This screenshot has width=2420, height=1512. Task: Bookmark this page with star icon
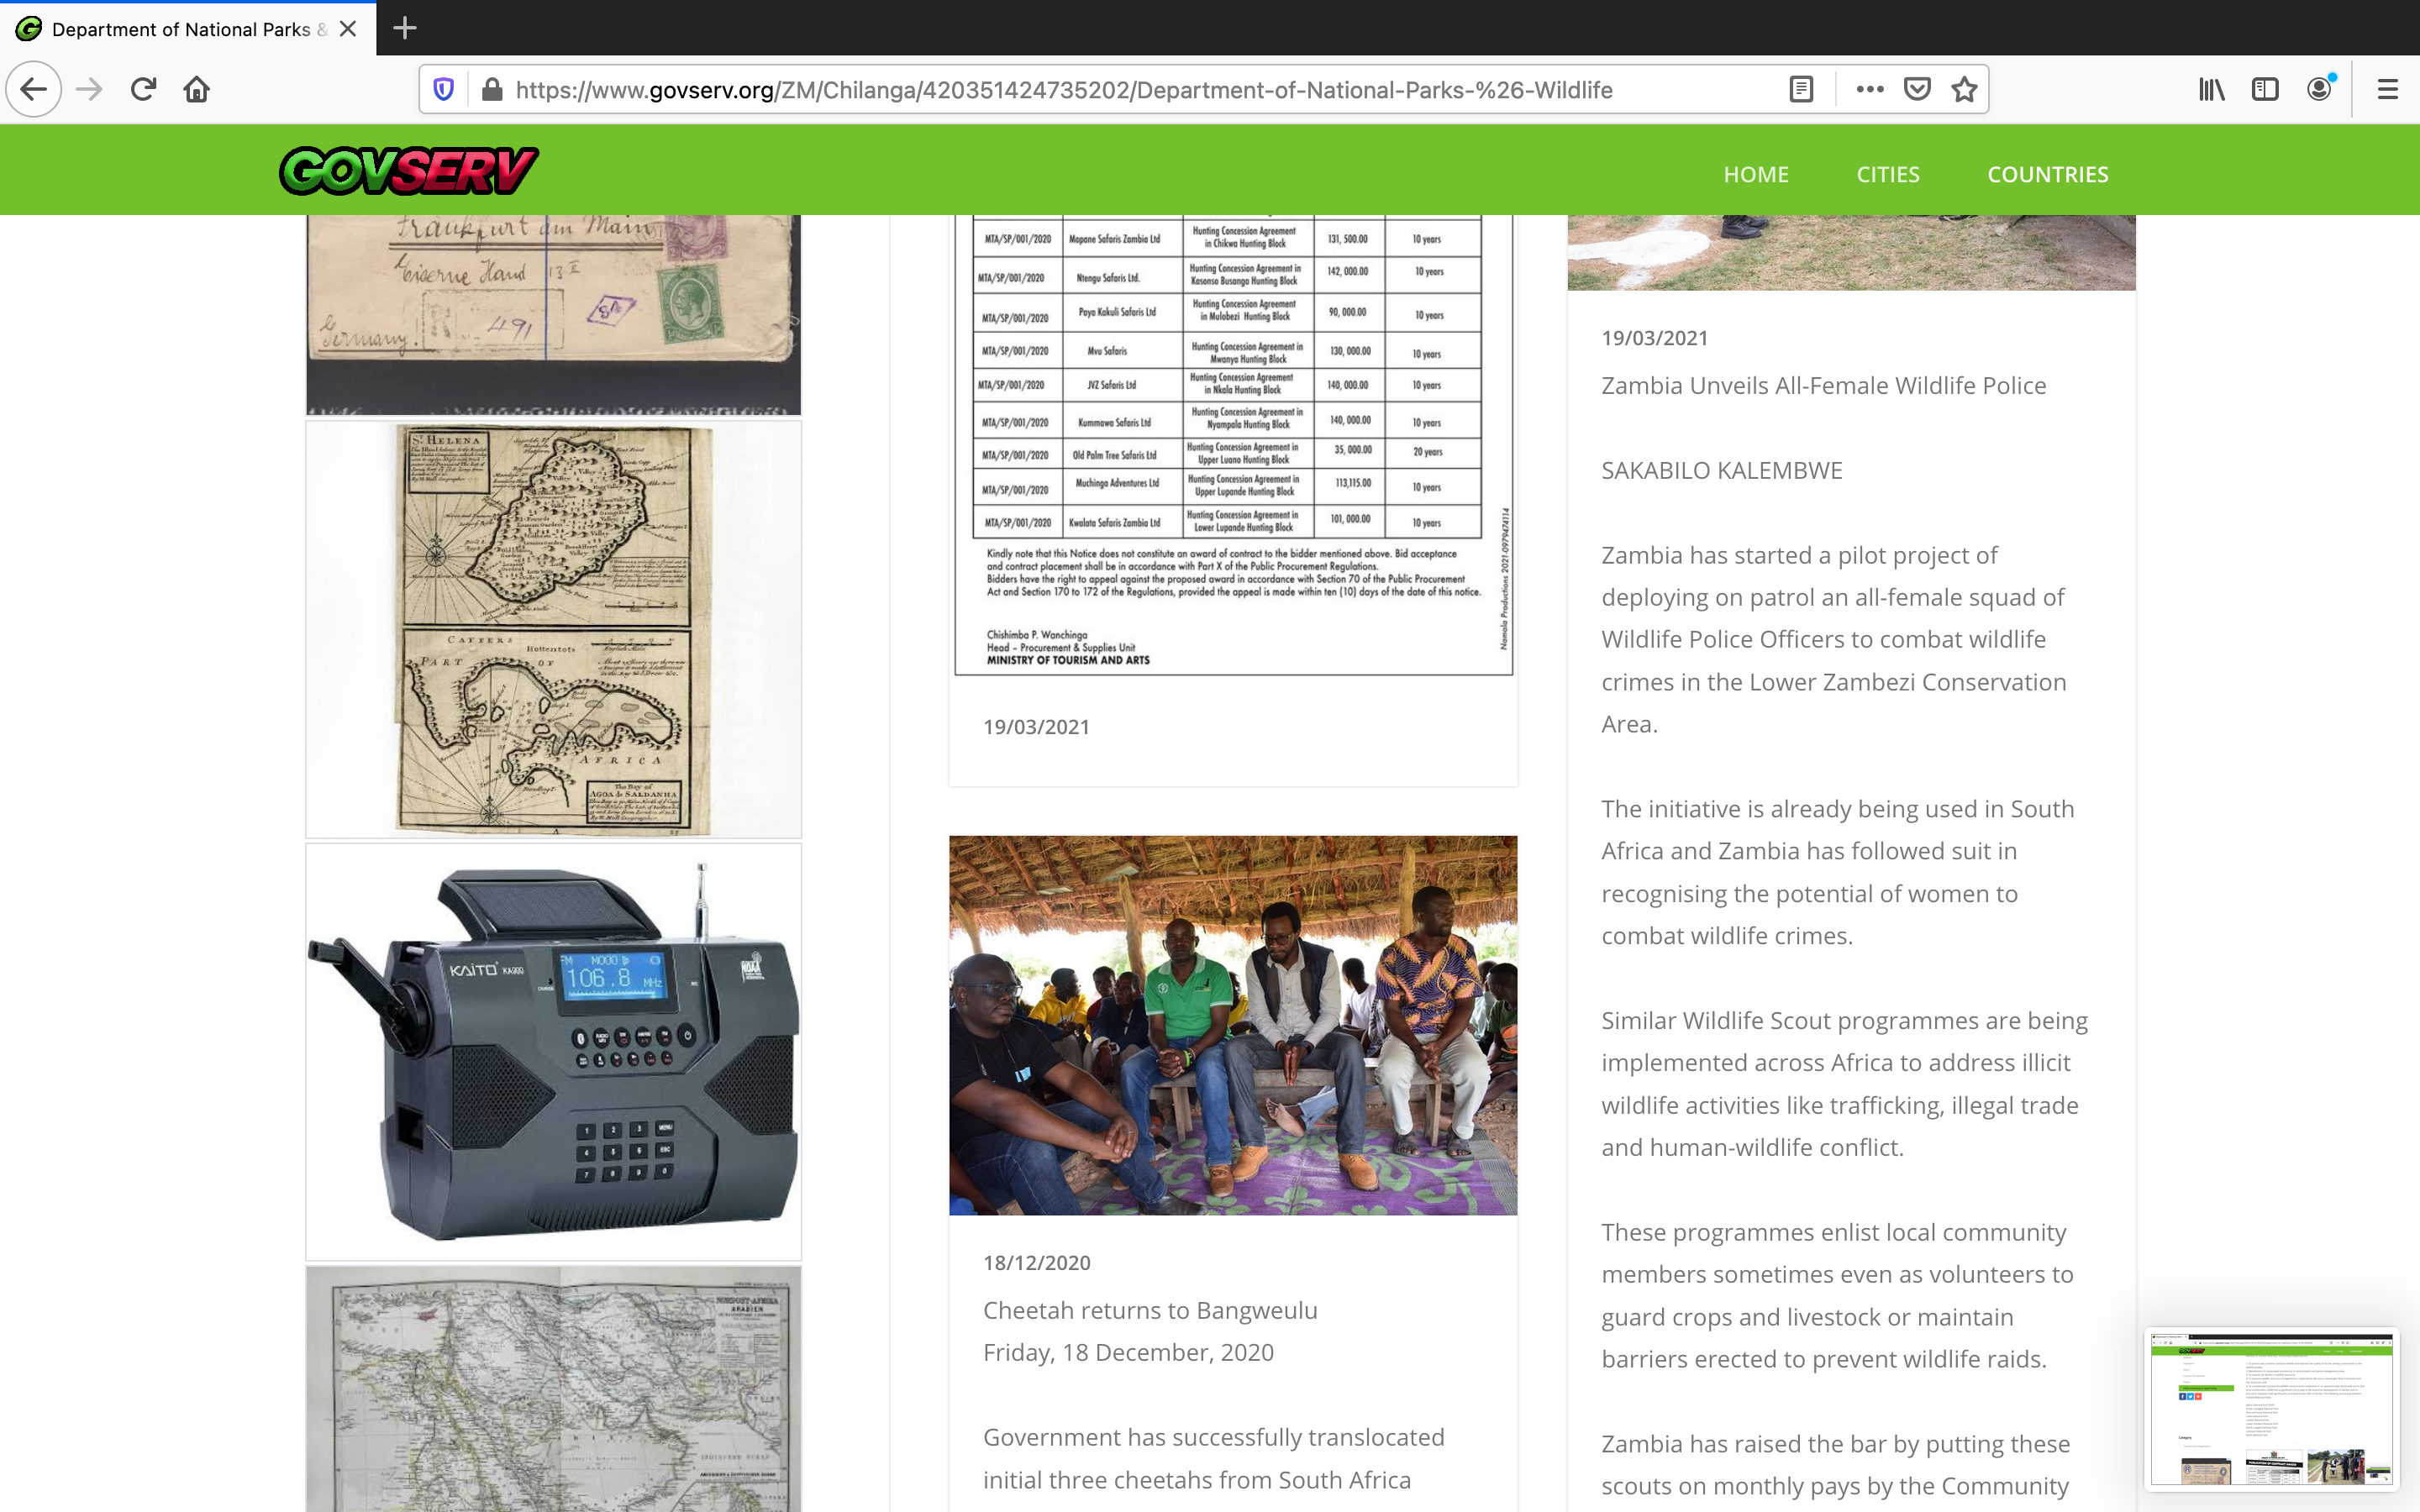(x=1964, y=90)
